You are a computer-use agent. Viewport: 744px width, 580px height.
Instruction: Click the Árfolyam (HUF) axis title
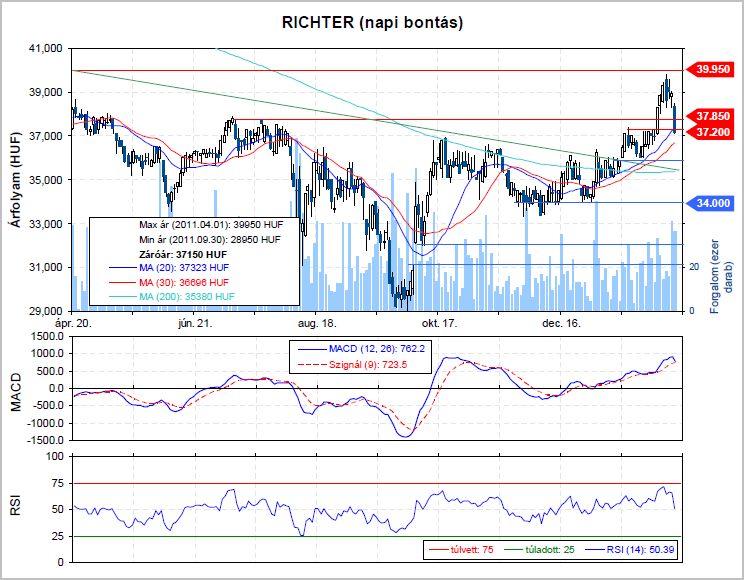(16, 179)
